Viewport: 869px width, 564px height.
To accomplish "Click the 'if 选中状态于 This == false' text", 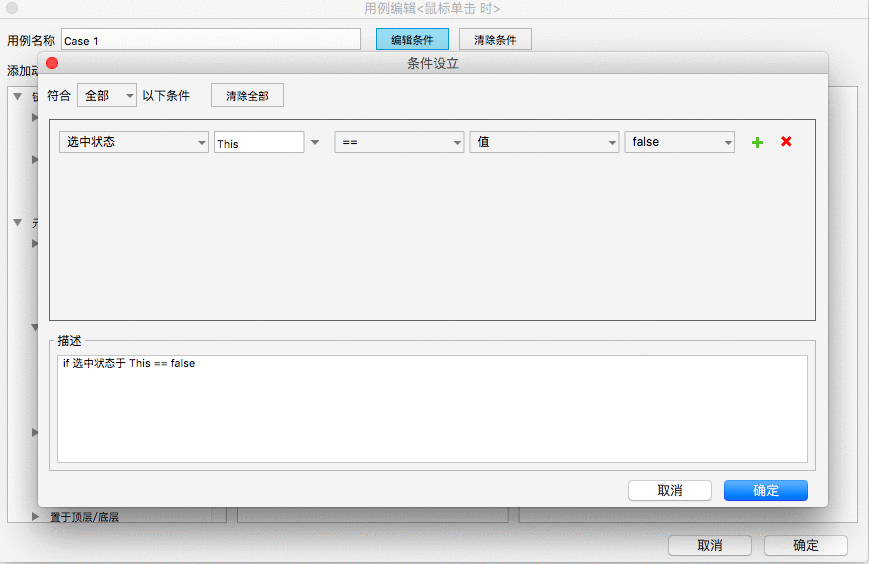I will tap(129, 363).
